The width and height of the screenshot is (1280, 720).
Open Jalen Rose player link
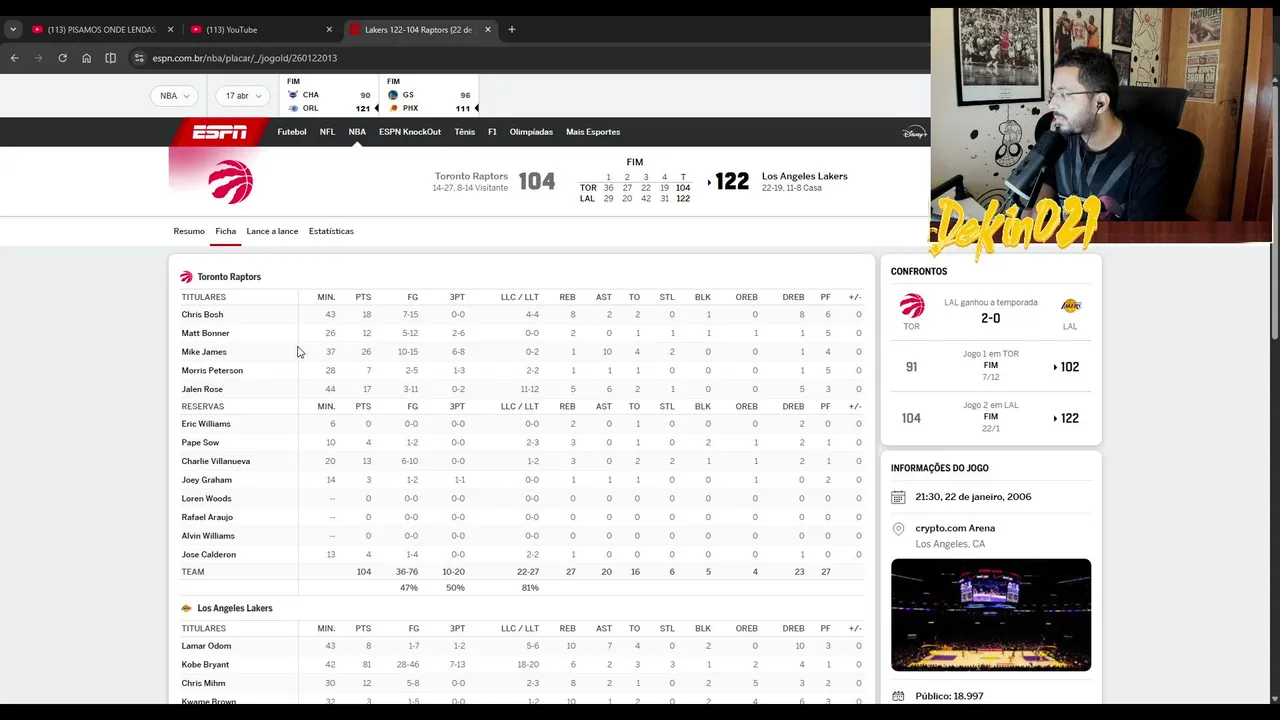[202, 390]
